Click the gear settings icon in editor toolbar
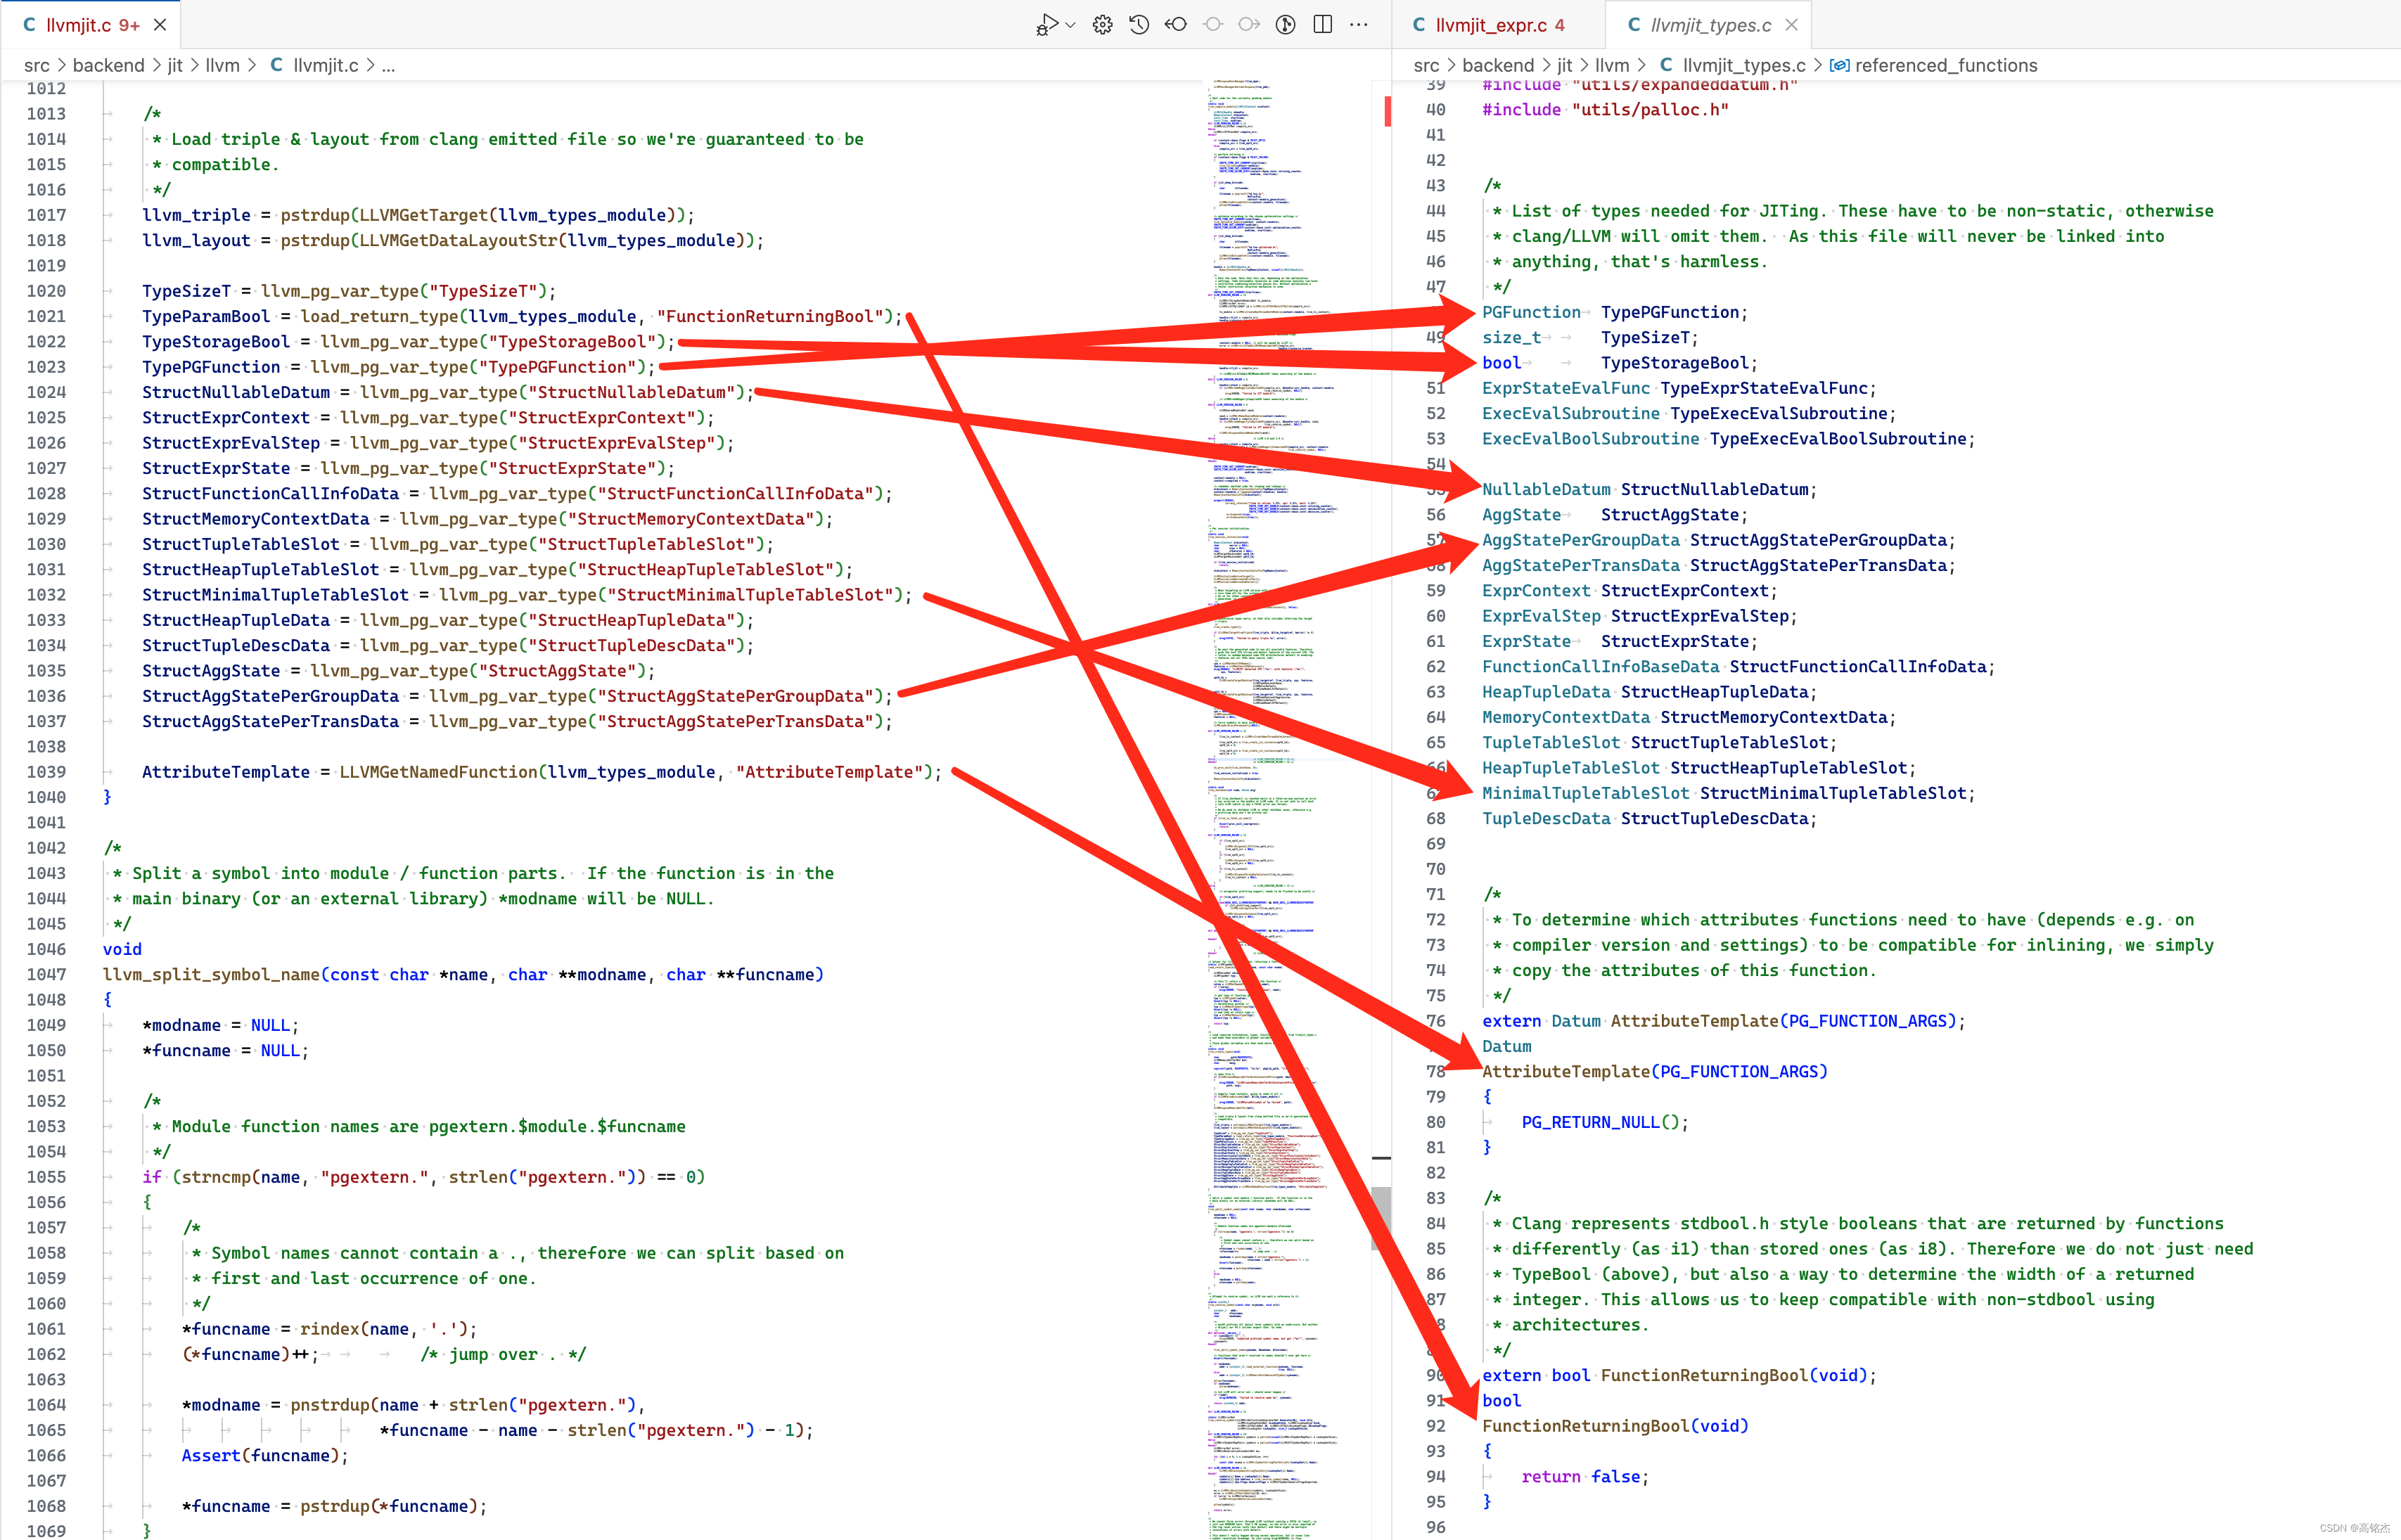Image resolution: width=2401 pixels, height=1540 pixels. pos(1103,25)
